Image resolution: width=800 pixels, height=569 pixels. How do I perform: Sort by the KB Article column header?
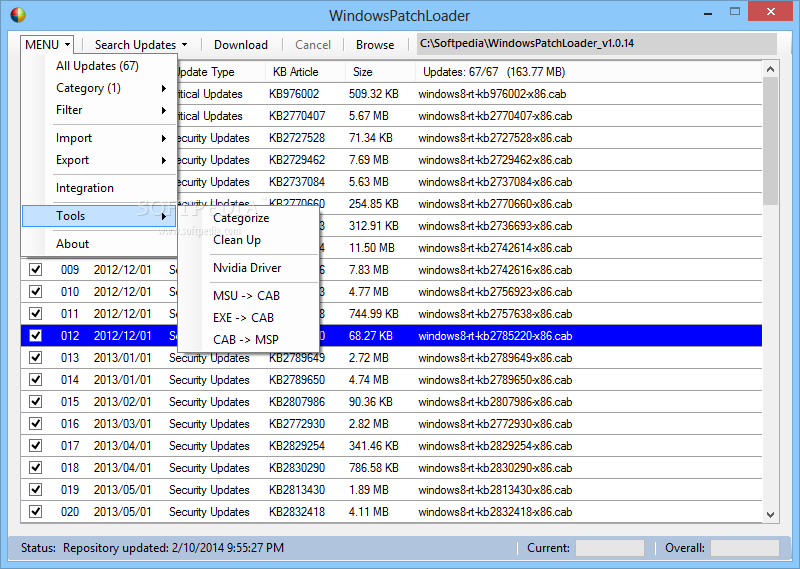305,72
